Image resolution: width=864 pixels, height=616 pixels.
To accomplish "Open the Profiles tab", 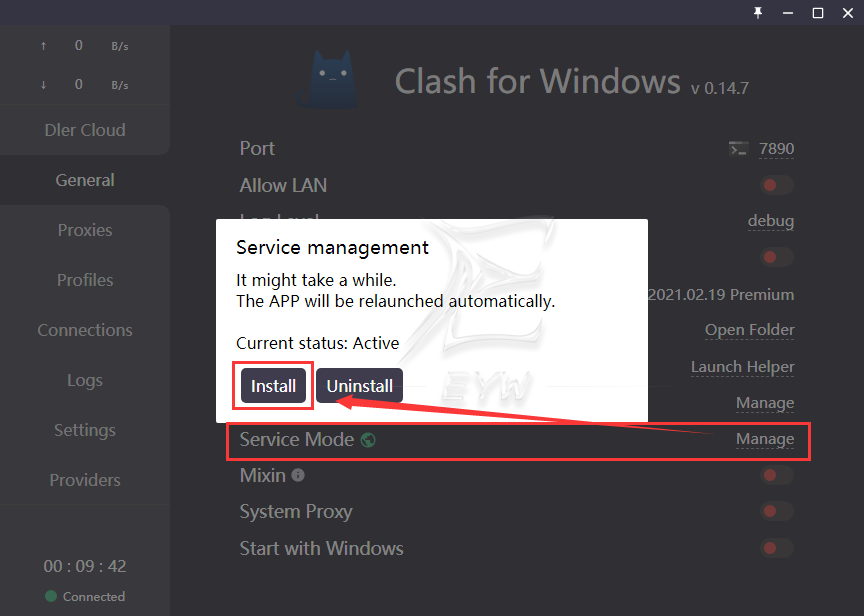I will coord(85,280).
